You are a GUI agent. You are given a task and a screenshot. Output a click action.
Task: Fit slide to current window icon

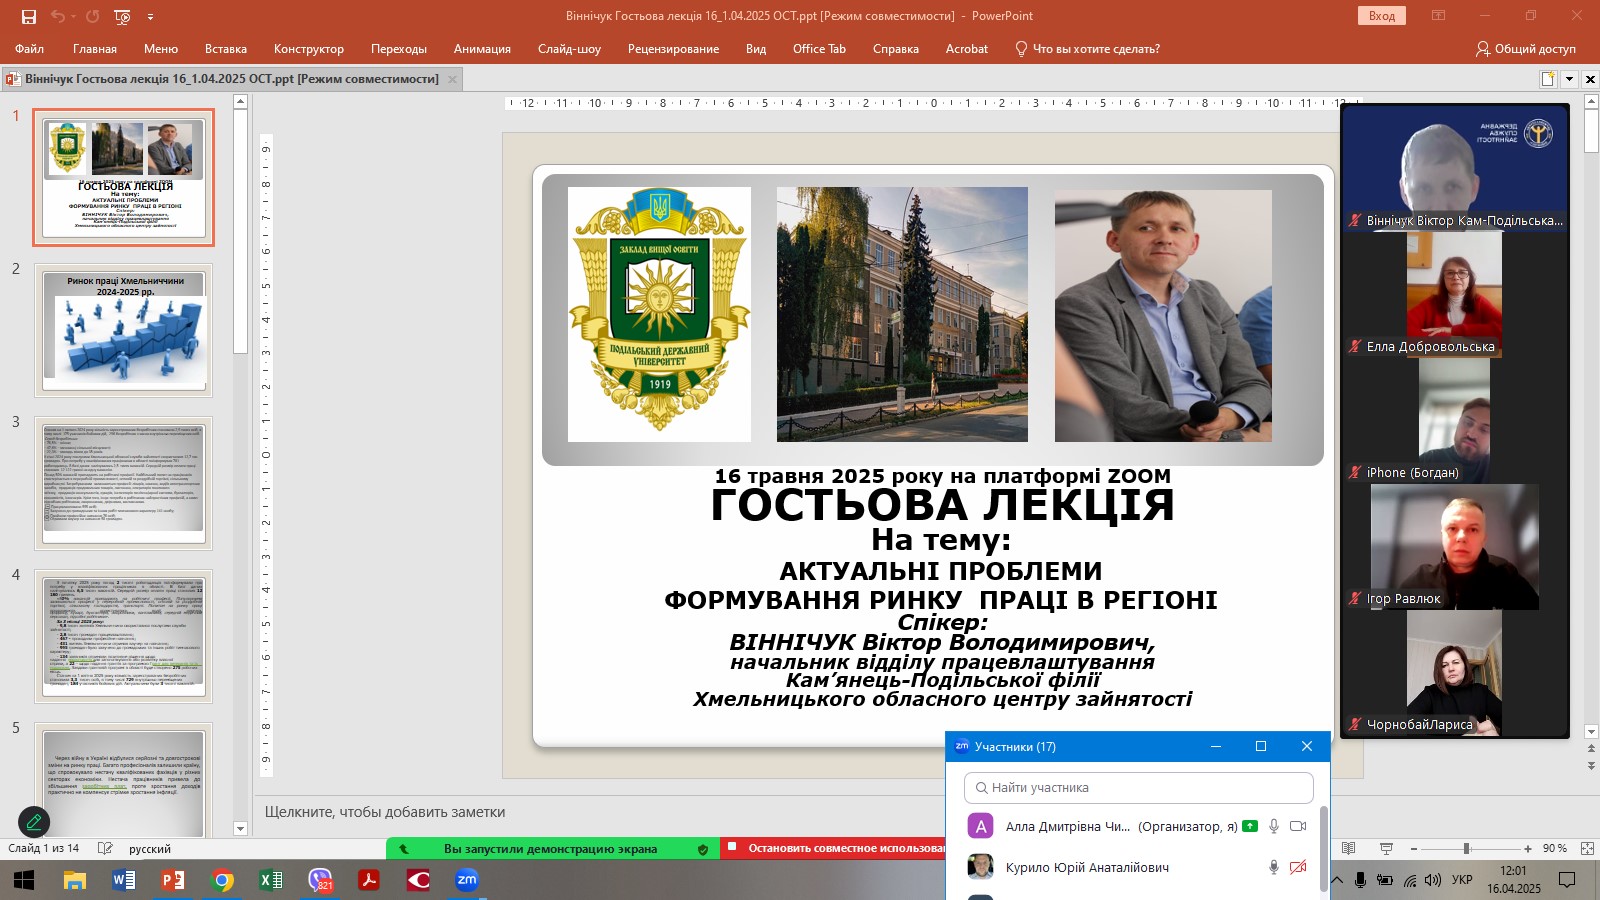click(x=1587, y=848)
